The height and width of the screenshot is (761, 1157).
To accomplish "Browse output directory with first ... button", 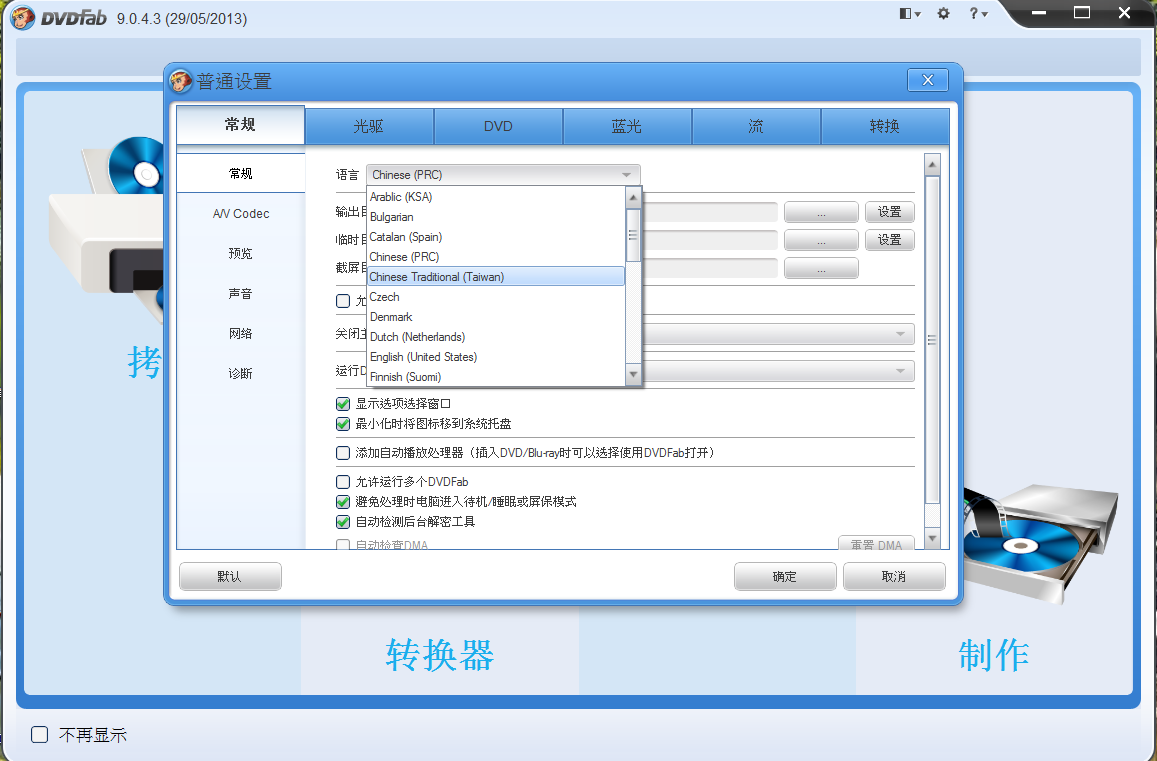I will (x=821, y=212).
